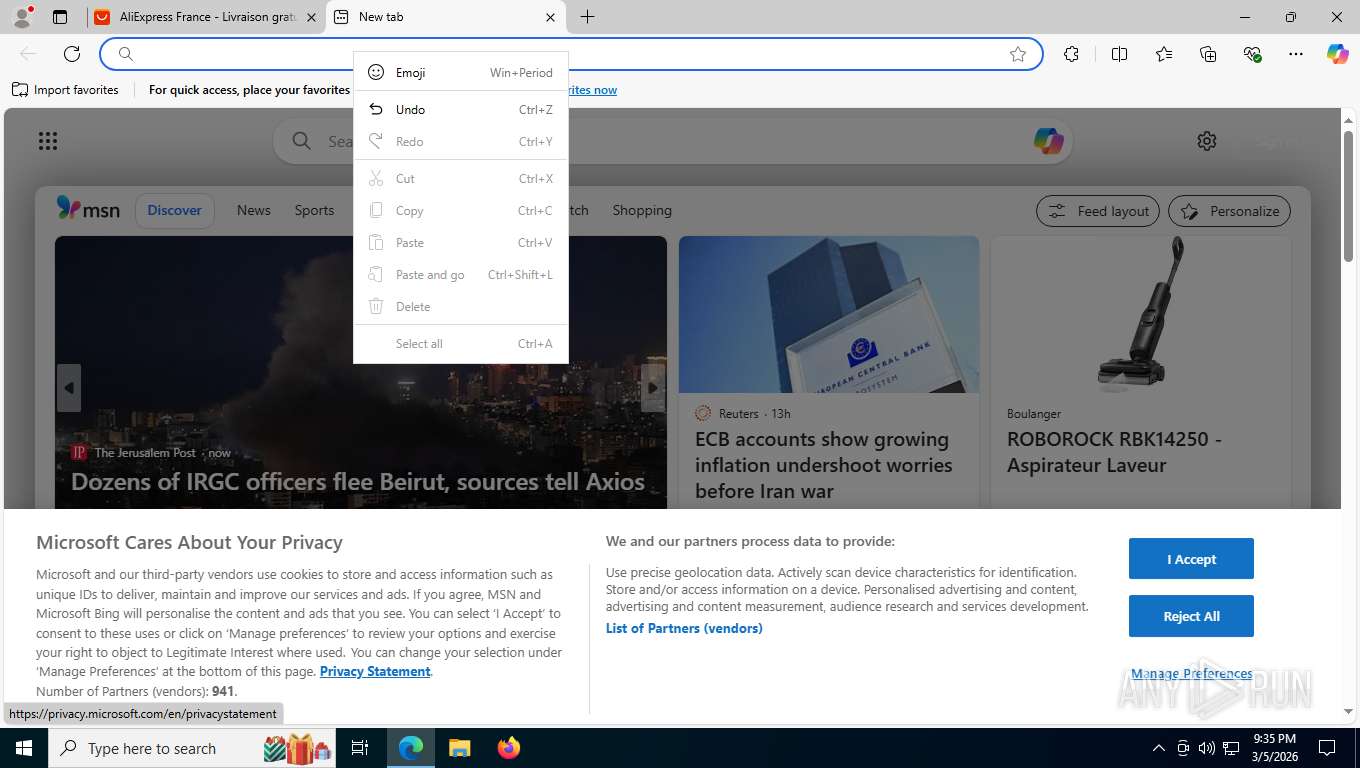Choose Copy from the context menu

(461, 210)
